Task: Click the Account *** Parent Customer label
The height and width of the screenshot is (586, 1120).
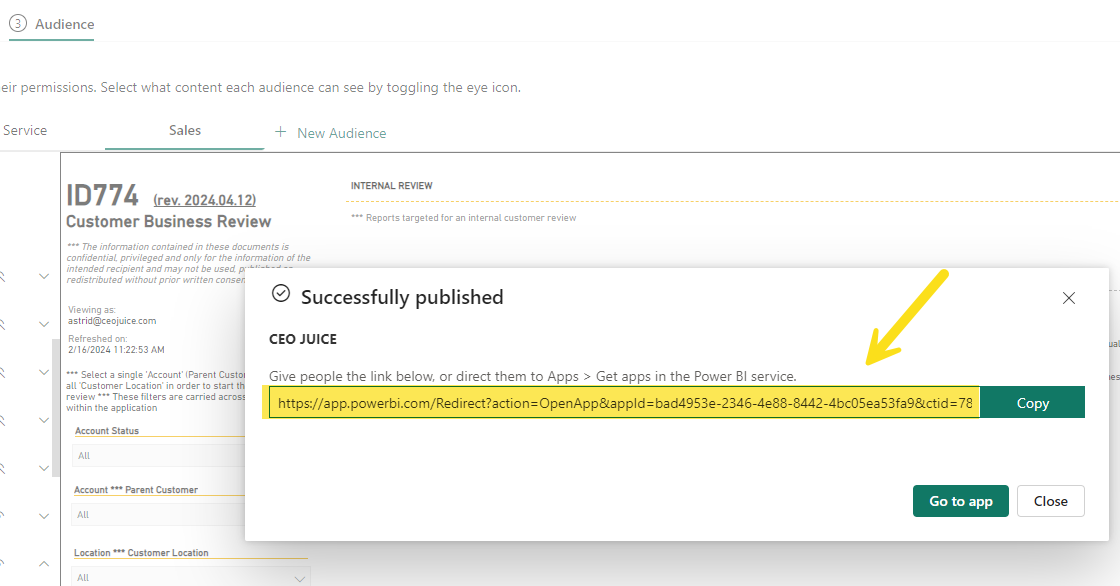Action: pos(136,490)
